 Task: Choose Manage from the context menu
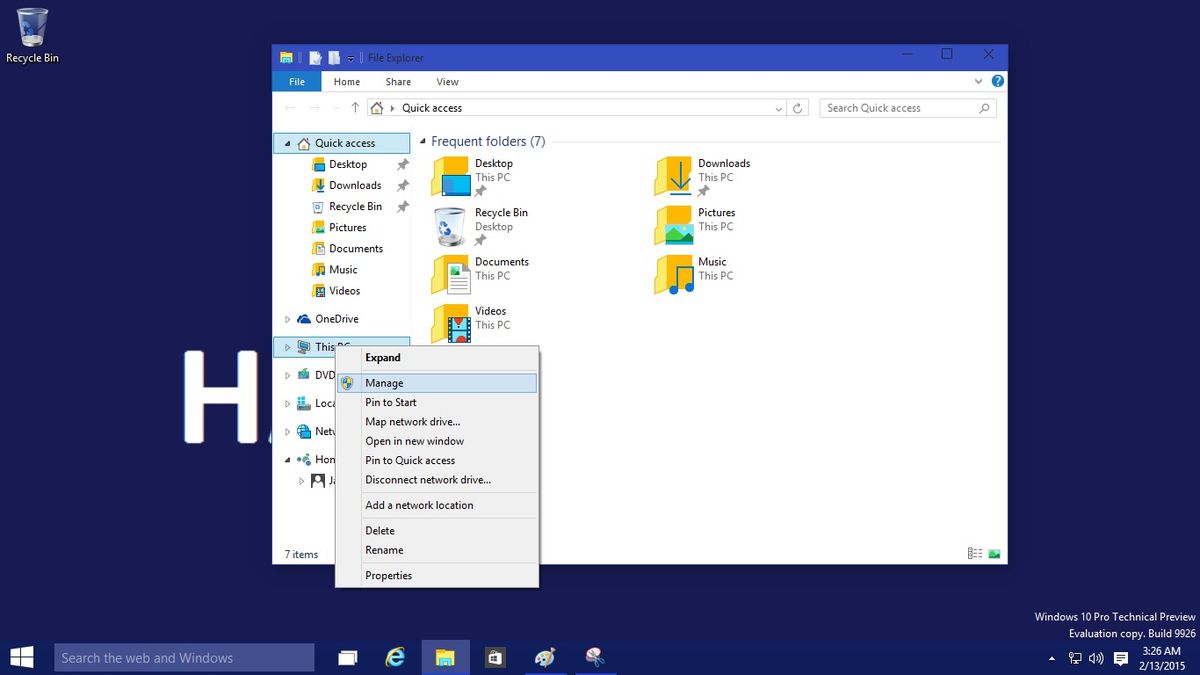tap(384, 382)
